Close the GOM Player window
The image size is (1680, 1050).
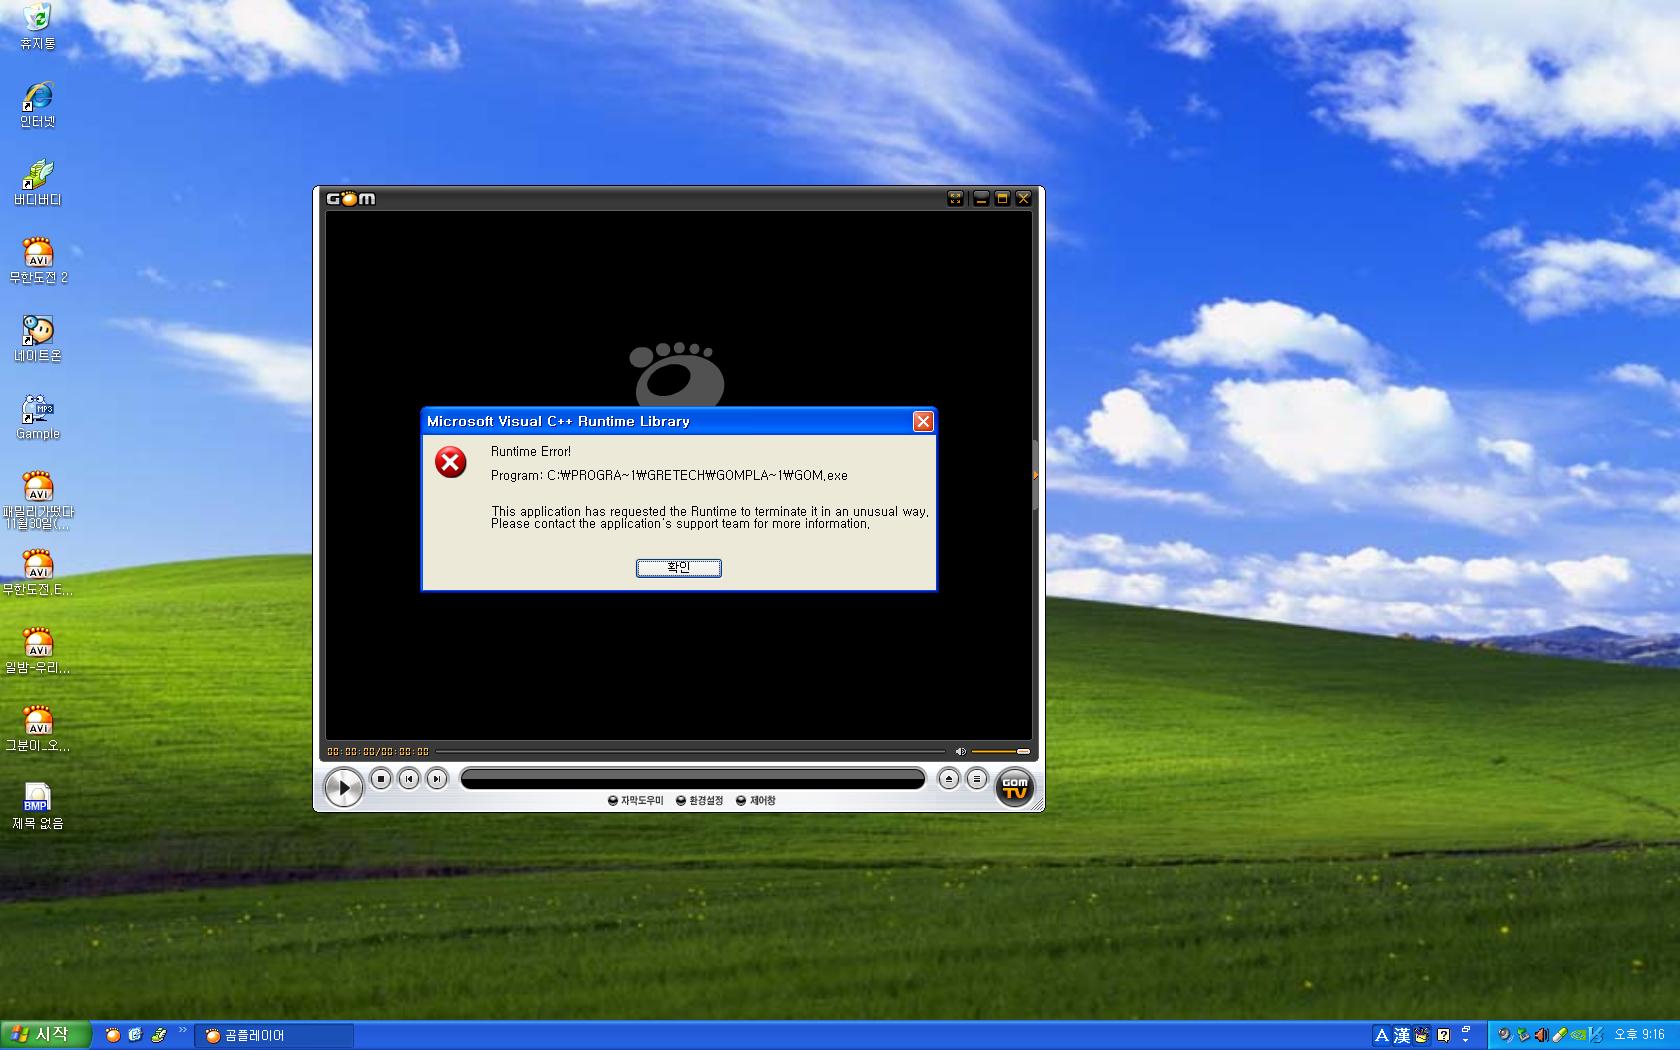click(1023, 198)
